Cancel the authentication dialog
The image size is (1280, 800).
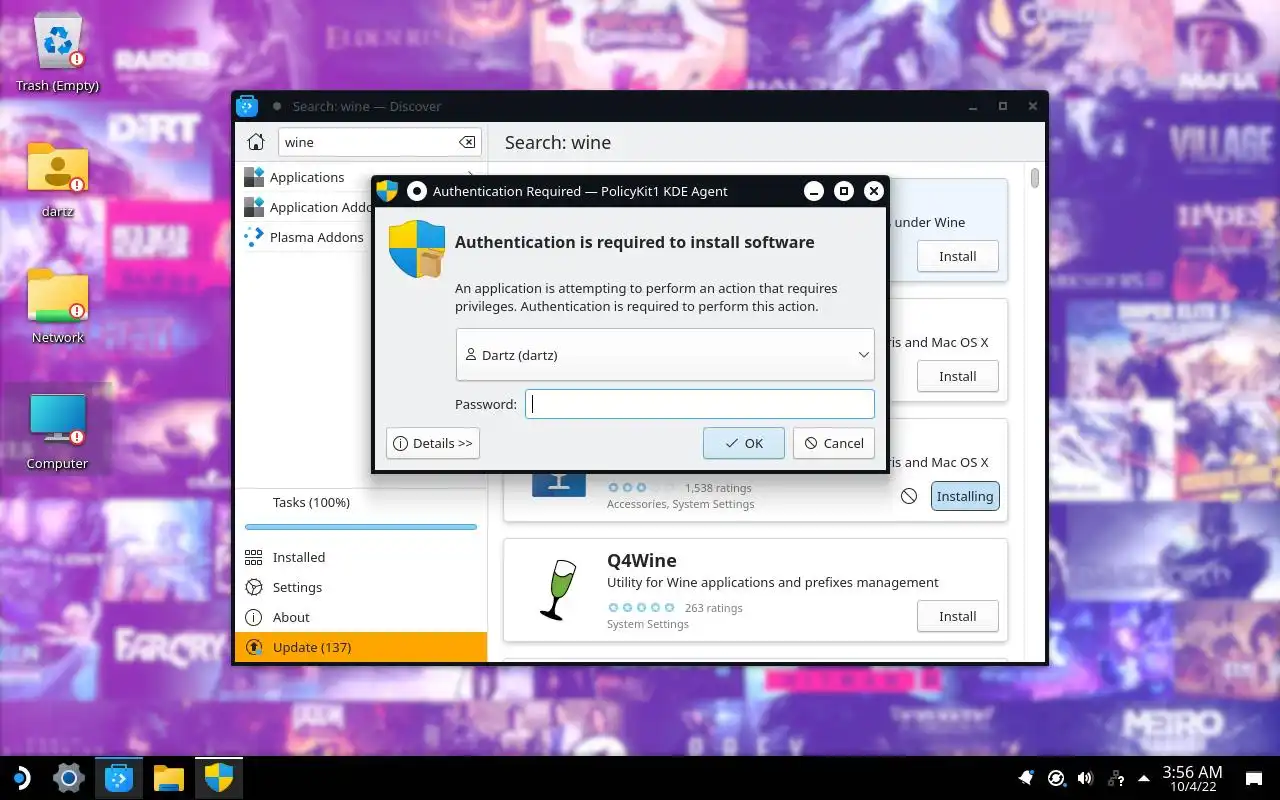pos(834,443)
